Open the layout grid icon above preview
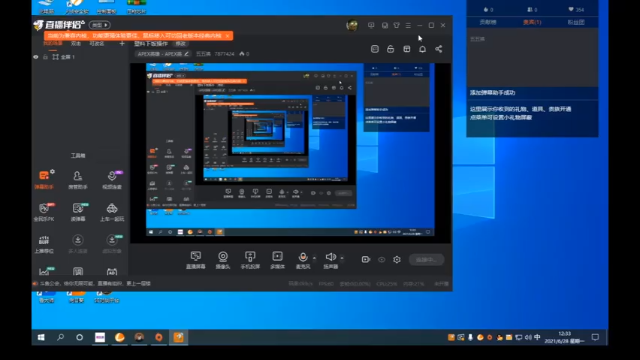The height and width of the screenshot is (360, 640). click(407, 49)
